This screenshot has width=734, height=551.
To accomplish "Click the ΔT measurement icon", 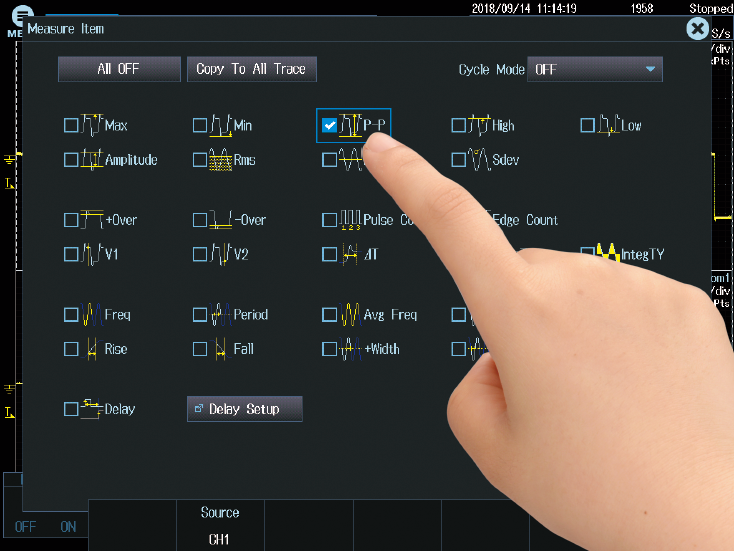I will click(x=350, y=254).
